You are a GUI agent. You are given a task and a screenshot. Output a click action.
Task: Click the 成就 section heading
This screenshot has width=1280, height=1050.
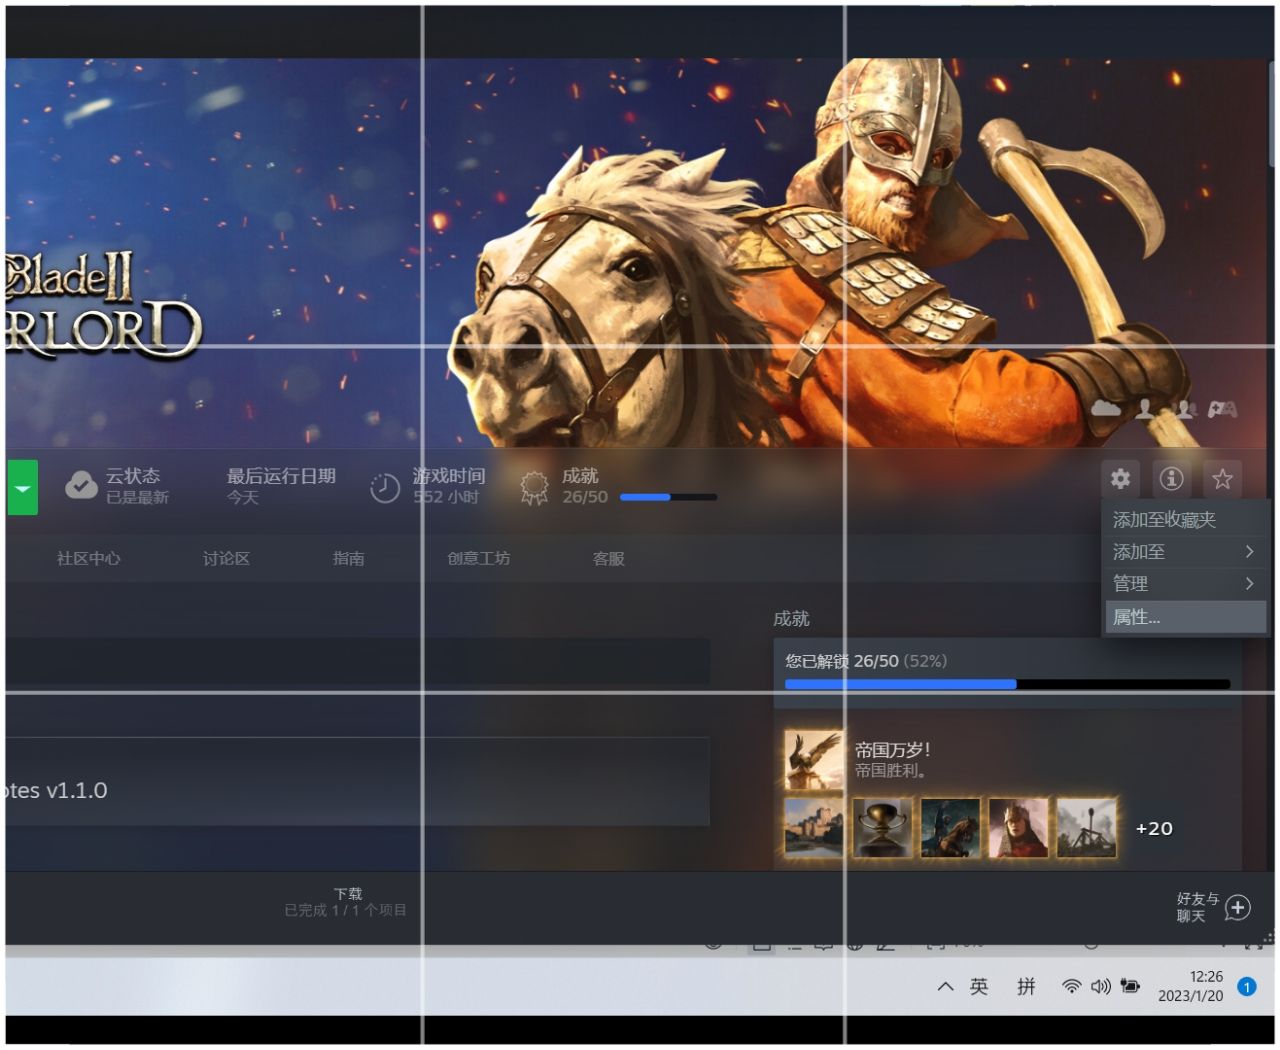(x=791, y=619)
